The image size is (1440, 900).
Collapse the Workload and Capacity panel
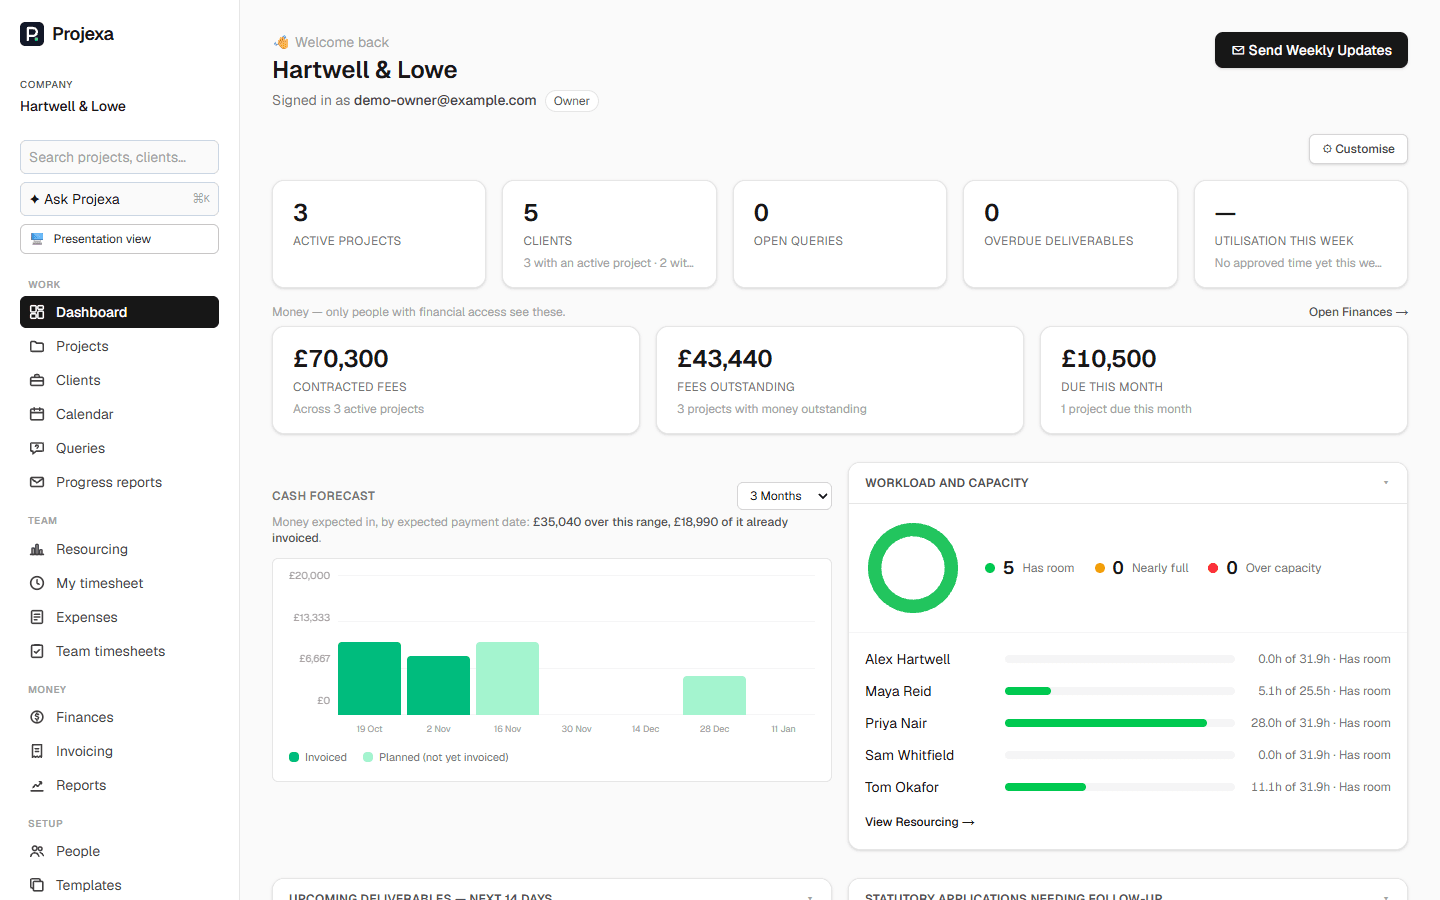coord(1386,483)
